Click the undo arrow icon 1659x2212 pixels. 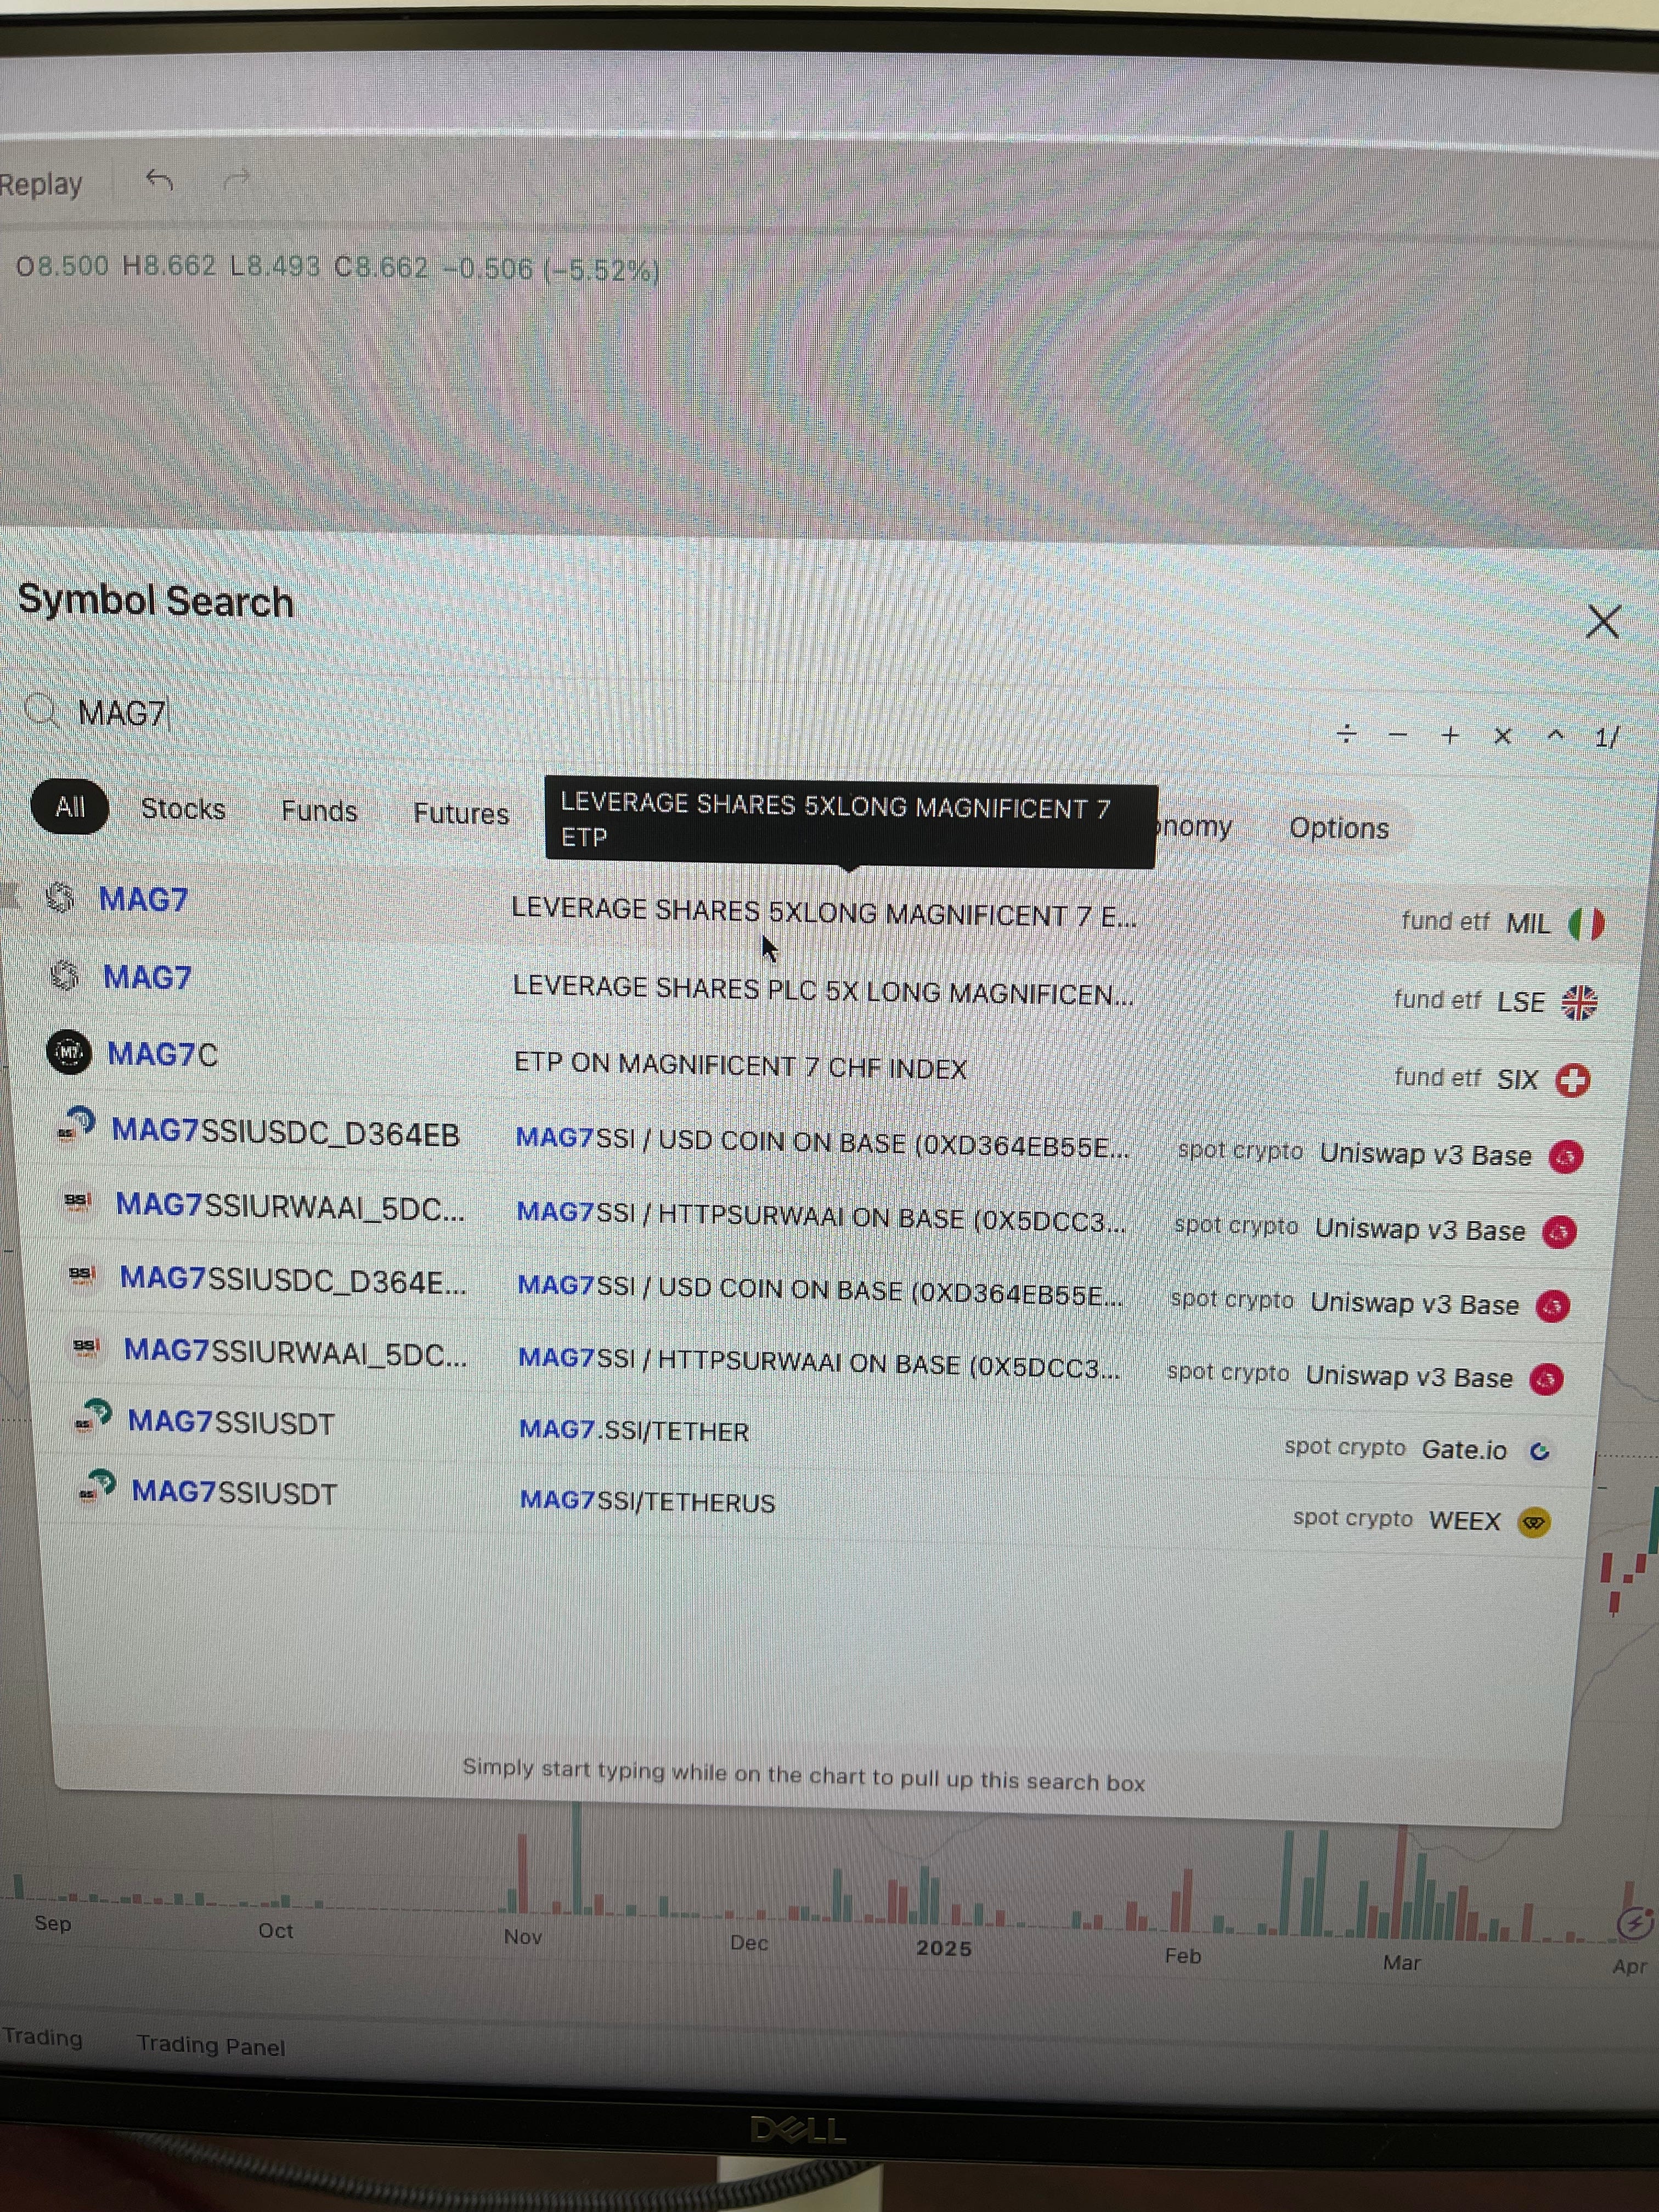(x=159, y=180)
